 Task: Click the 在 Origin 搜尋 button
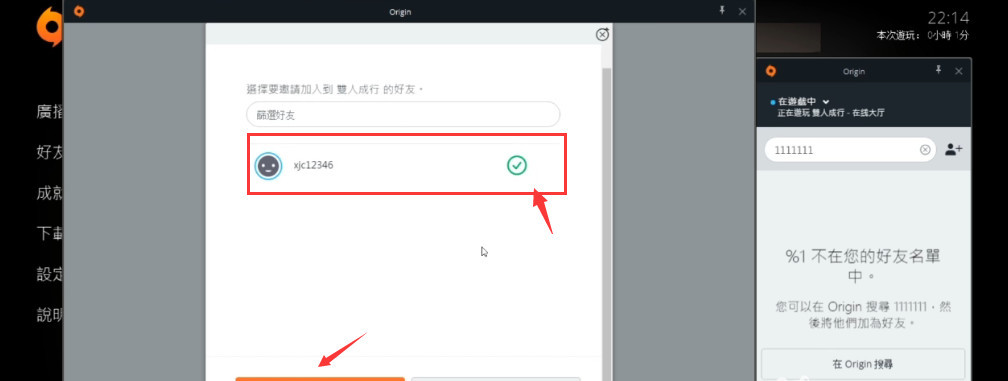tap(863, 364)
